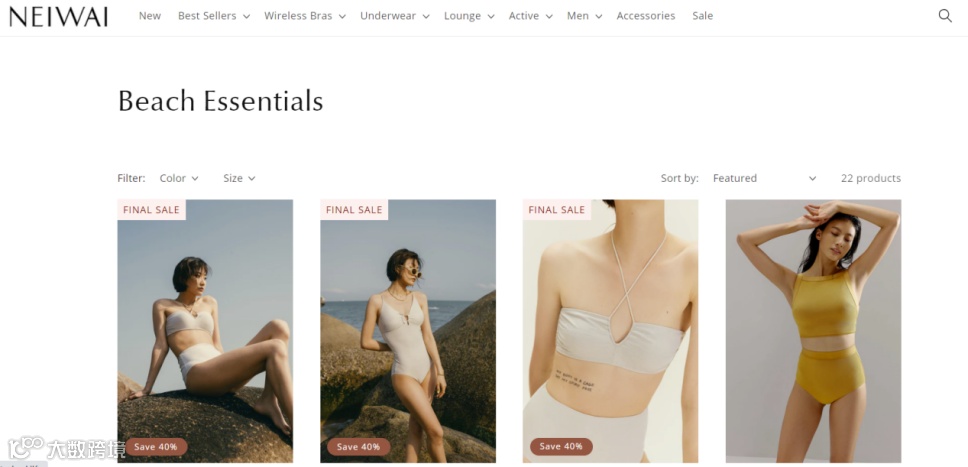The image size is (968, 467).
Task: Open the yellow two-piece swimsuit product
Action: click(x=813, y=331)
